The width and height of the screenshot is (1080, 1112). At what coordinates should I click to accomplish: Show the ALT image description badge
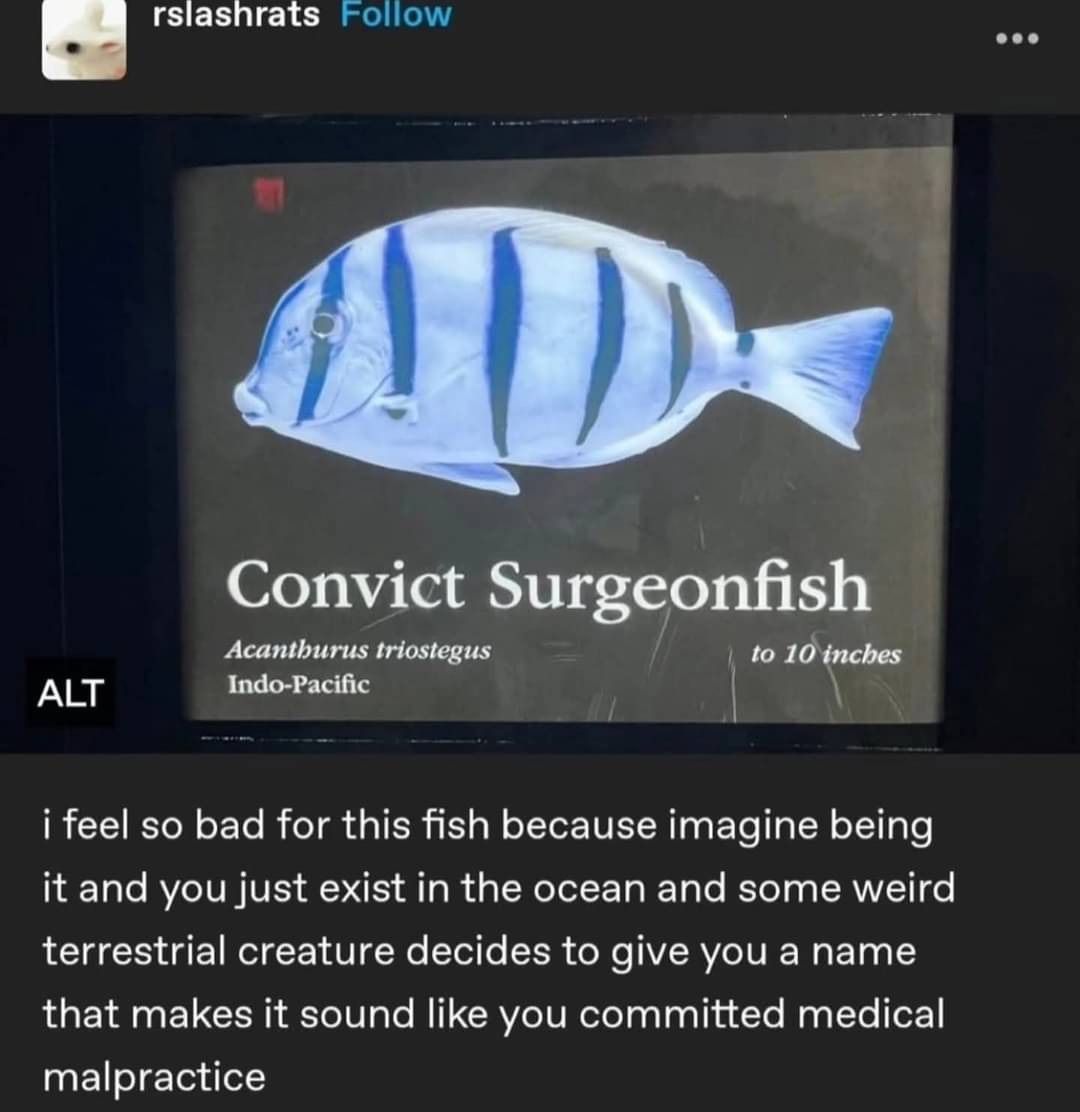click(x=70, y=693)
